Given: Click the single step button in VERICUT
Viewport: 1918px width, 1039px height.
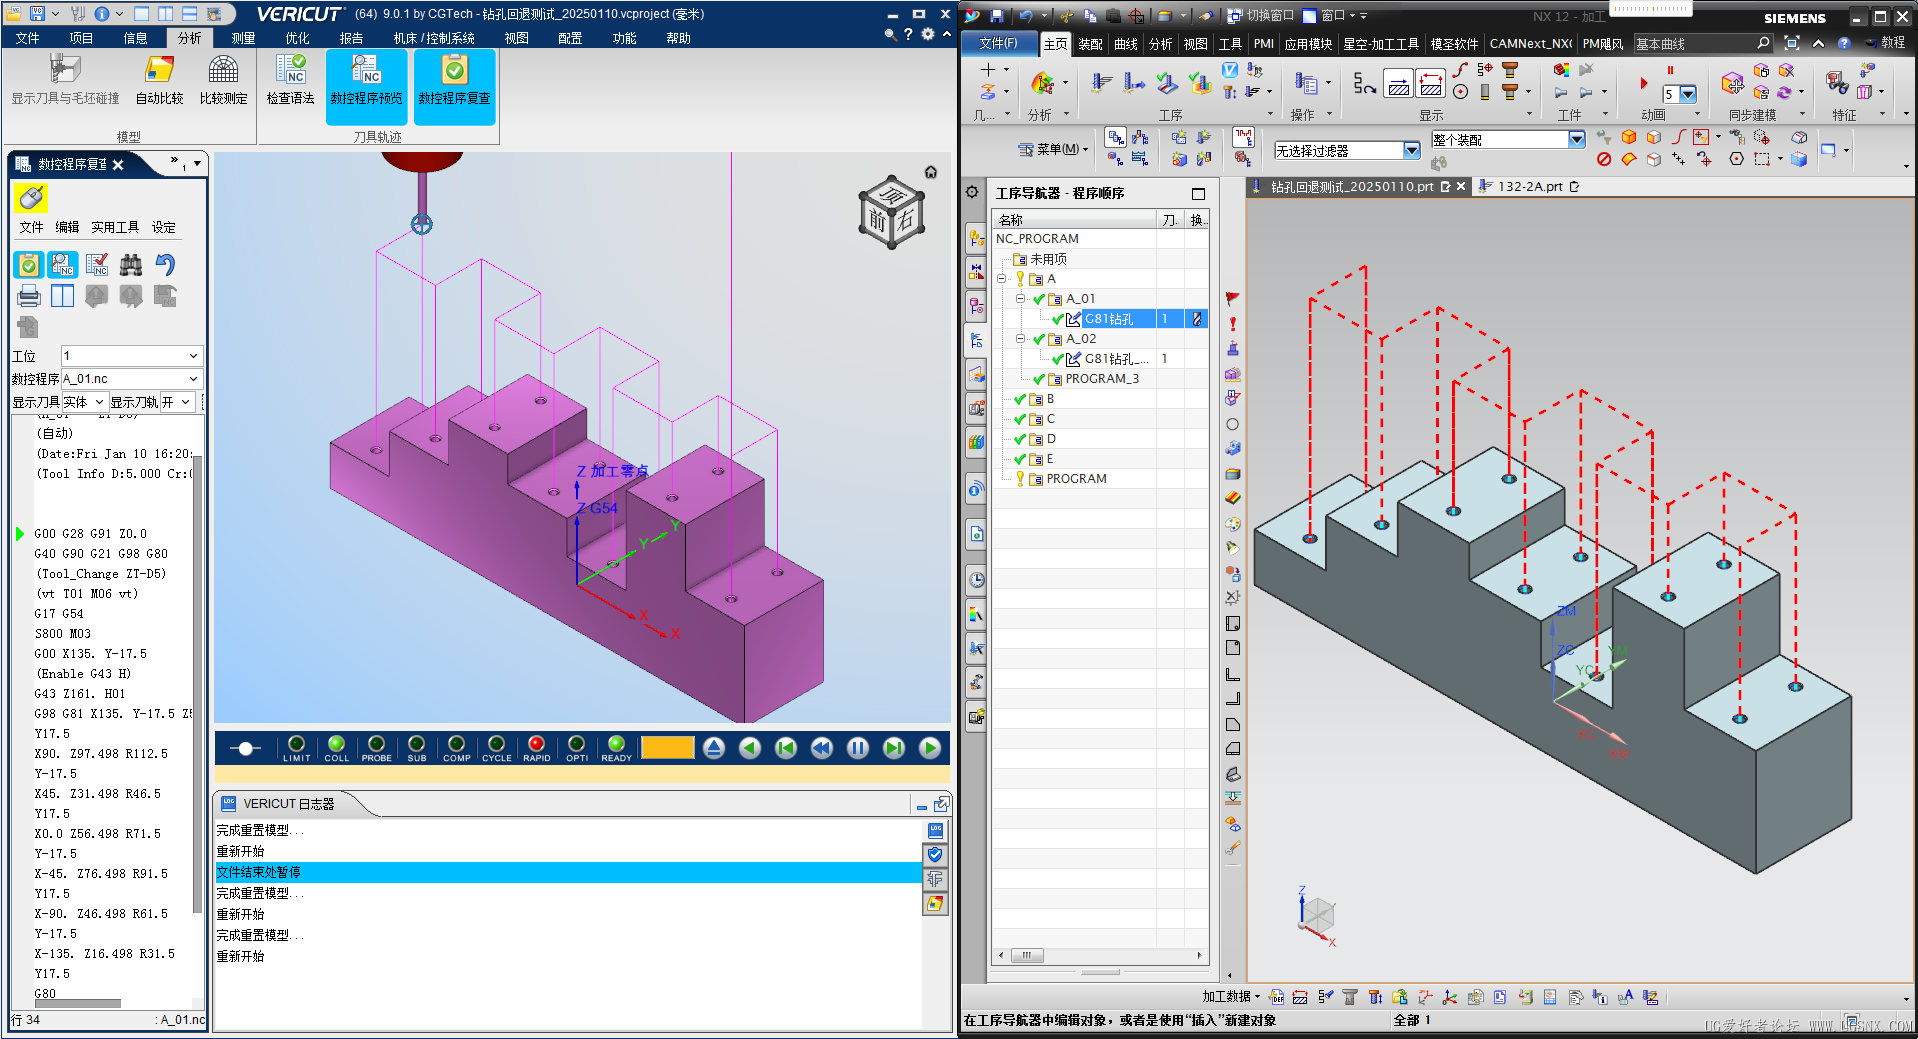Looking at the screenshot, I should 894,748.
